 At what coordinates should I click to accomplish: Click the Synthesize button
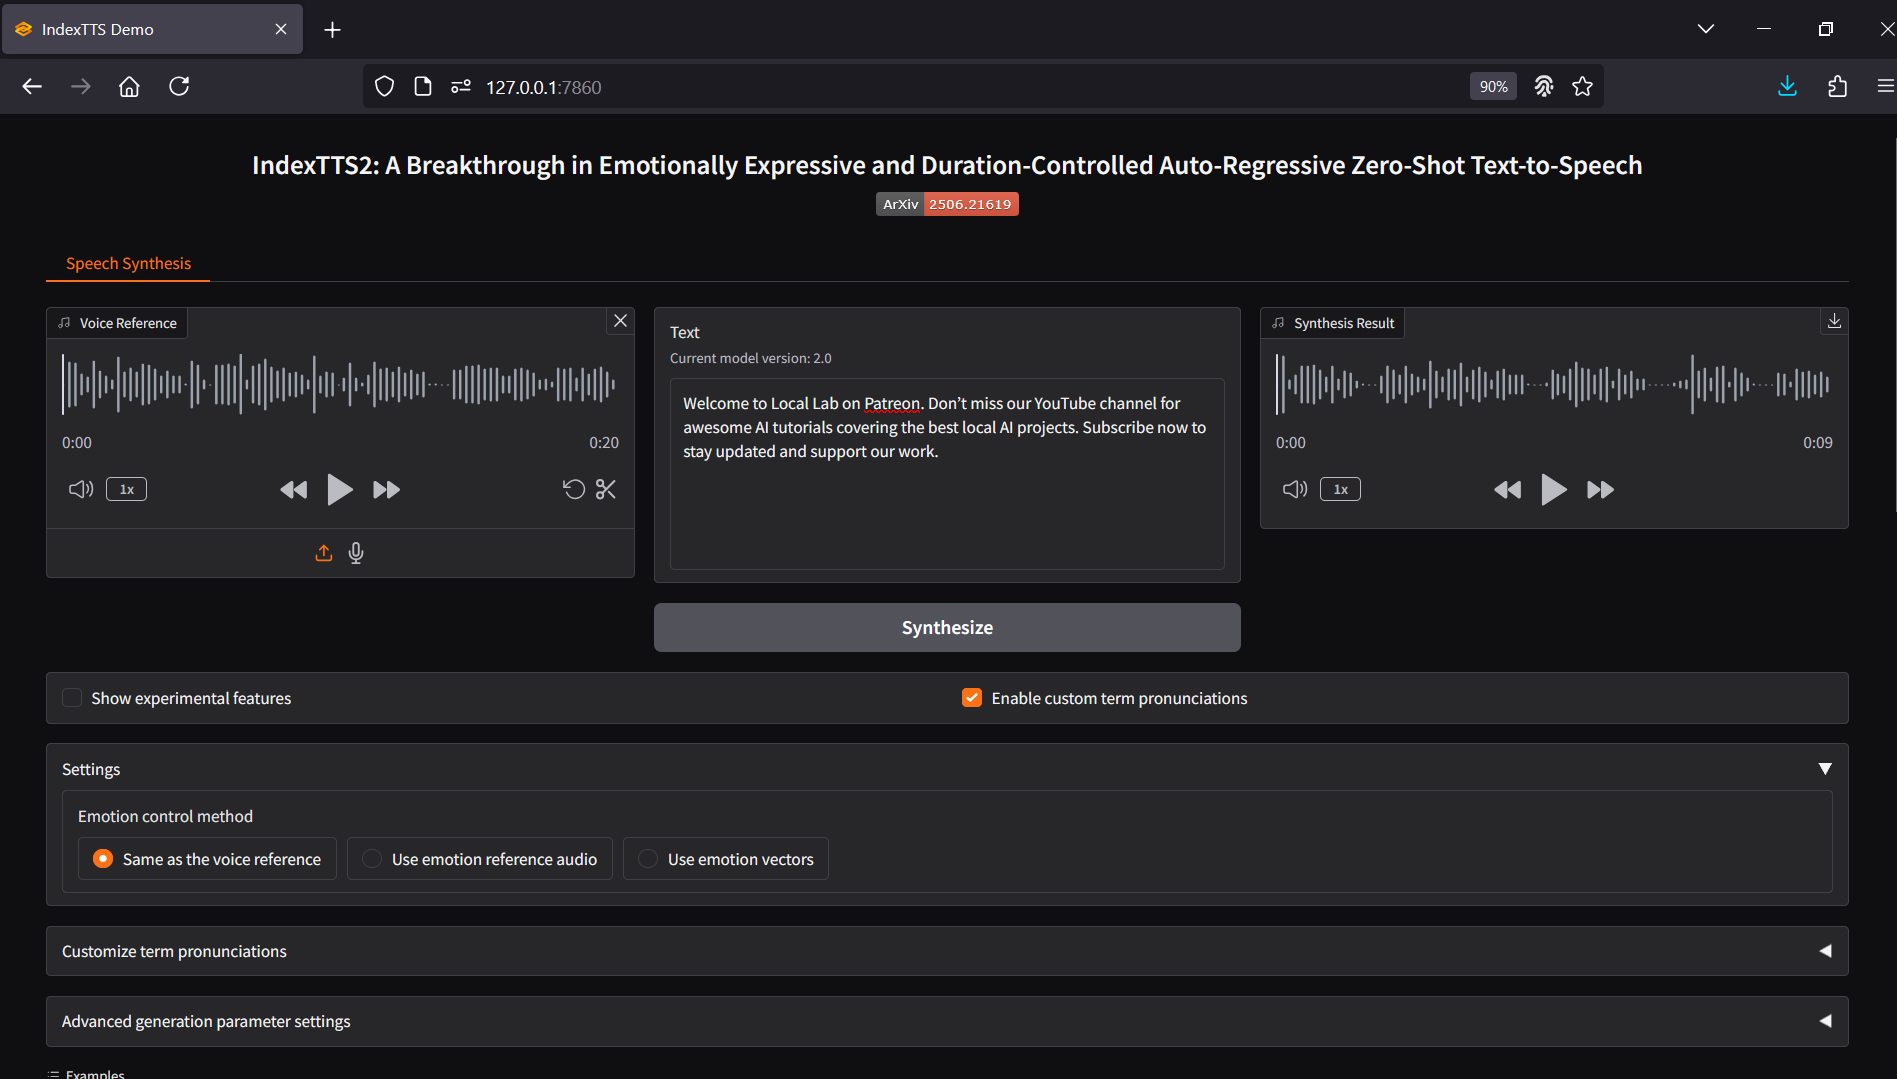tap(947, 627)
